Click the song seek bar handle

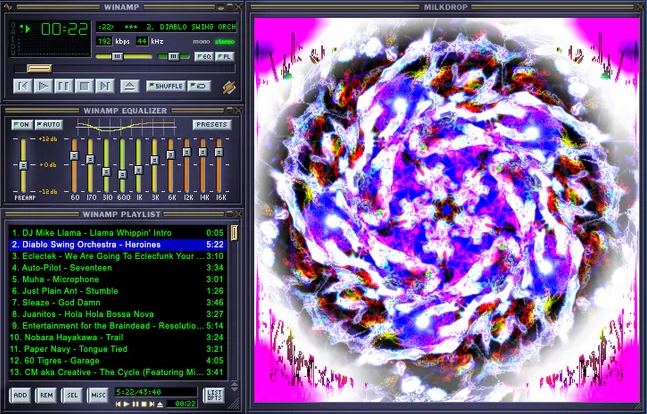pyautogui.click(x=40, y=68)
